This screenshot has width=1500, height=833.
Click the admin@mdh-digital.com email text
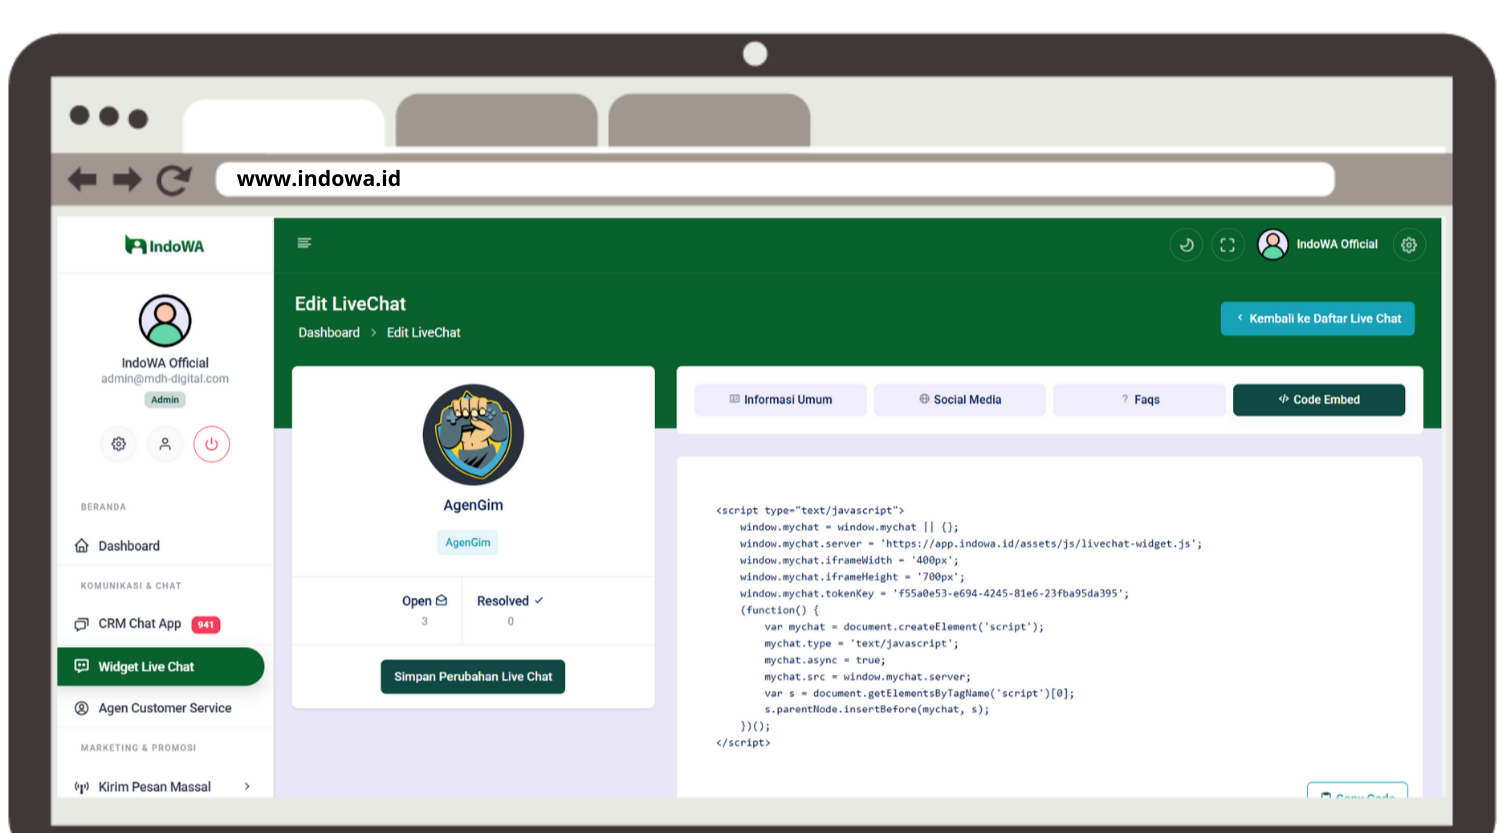click(x=165, y=379)
